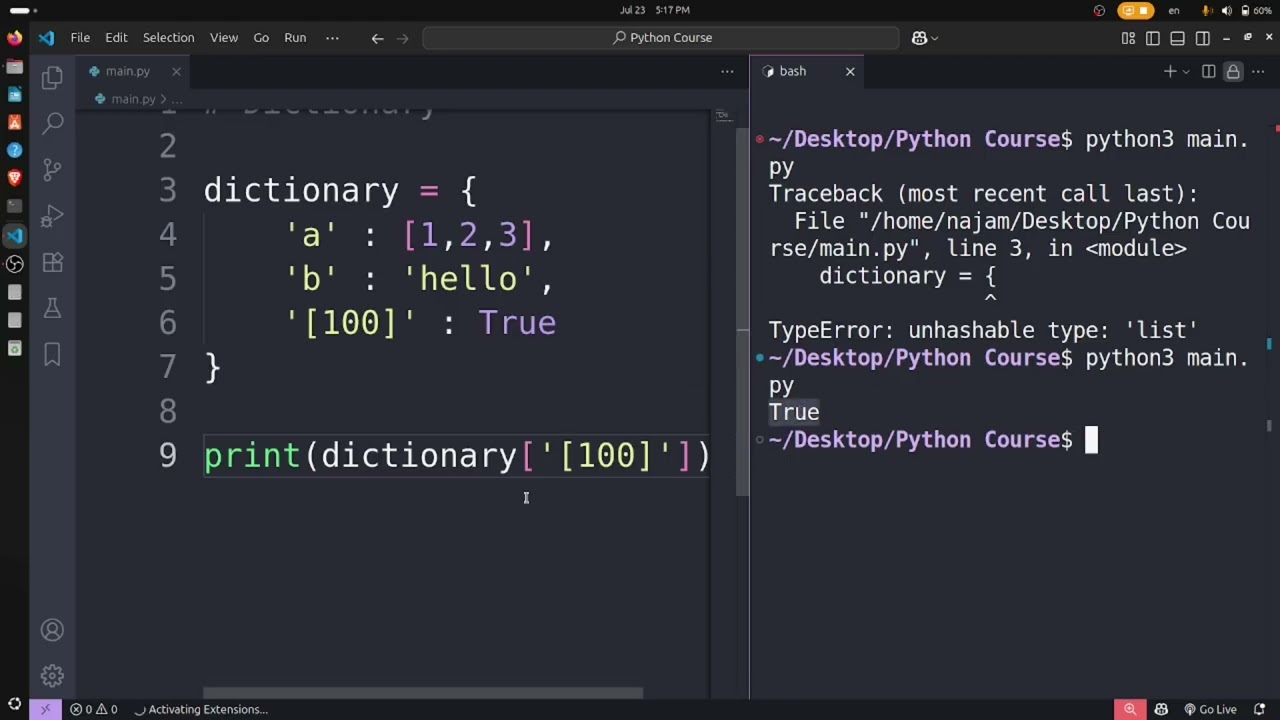Screen dimensions: 1280x720
Task: Toggle the bottom panel layout button
Action: click(1177, 38)
